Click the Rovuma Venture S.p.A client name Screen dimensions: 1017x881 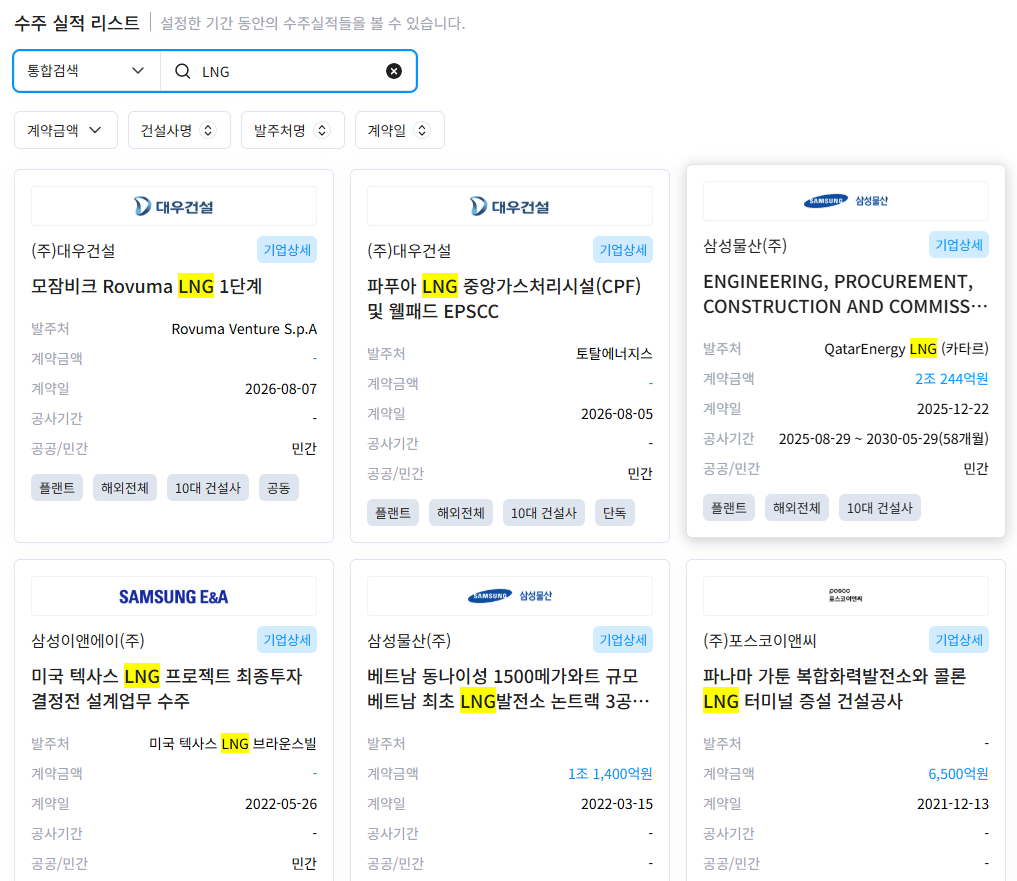pyautogui.click(x=245, y=329)
